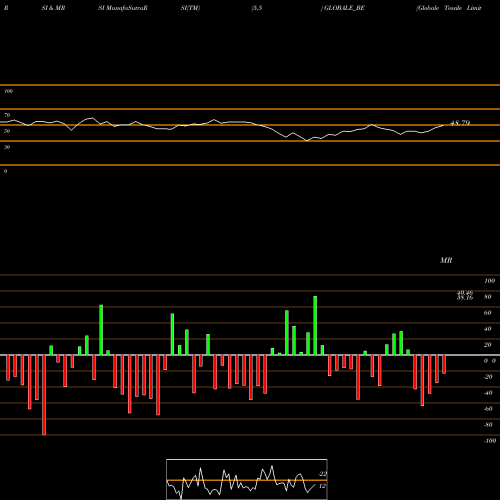The image size is (500, 500).
Task: Click the mini chart value 22
Action: coord(322,474)
